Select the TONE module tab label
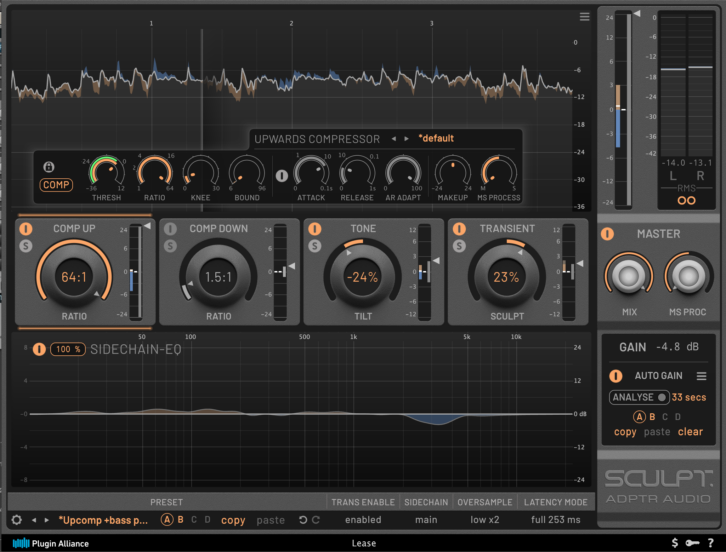726x552 pixels. 363,229
